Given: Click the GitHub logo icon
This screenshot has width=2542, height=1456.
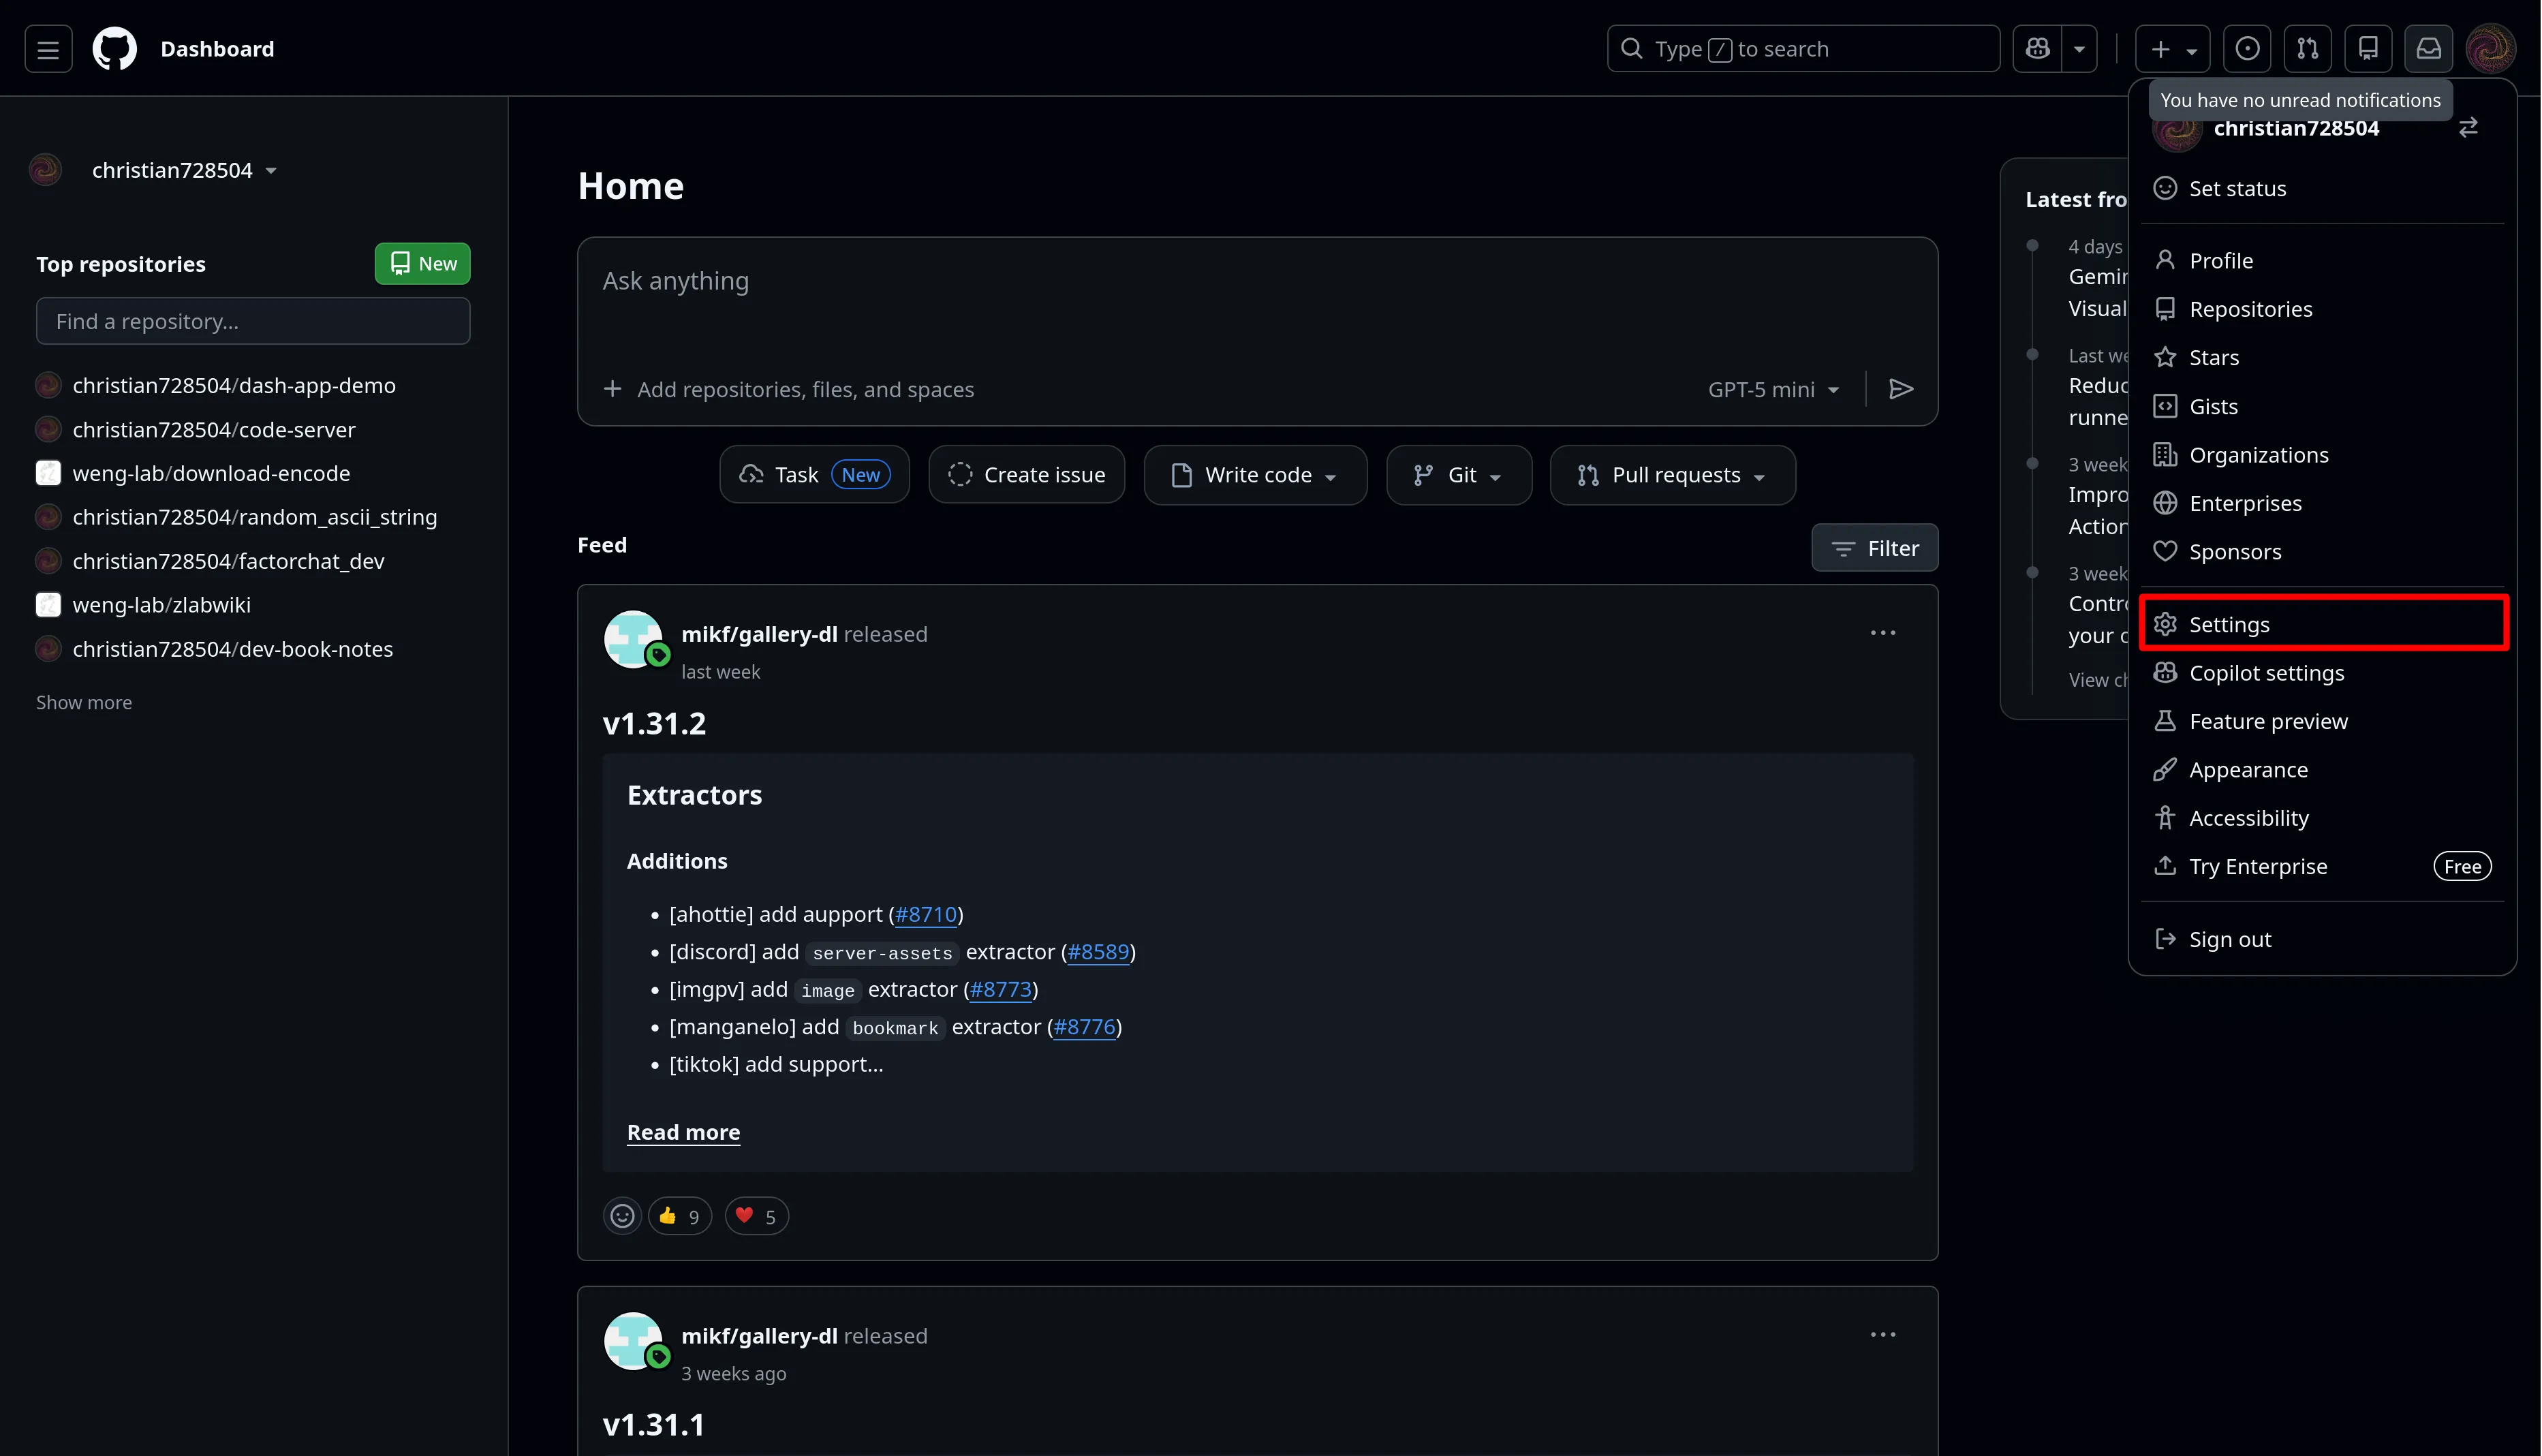Looking at the screenshot, I should pos(114,49).
